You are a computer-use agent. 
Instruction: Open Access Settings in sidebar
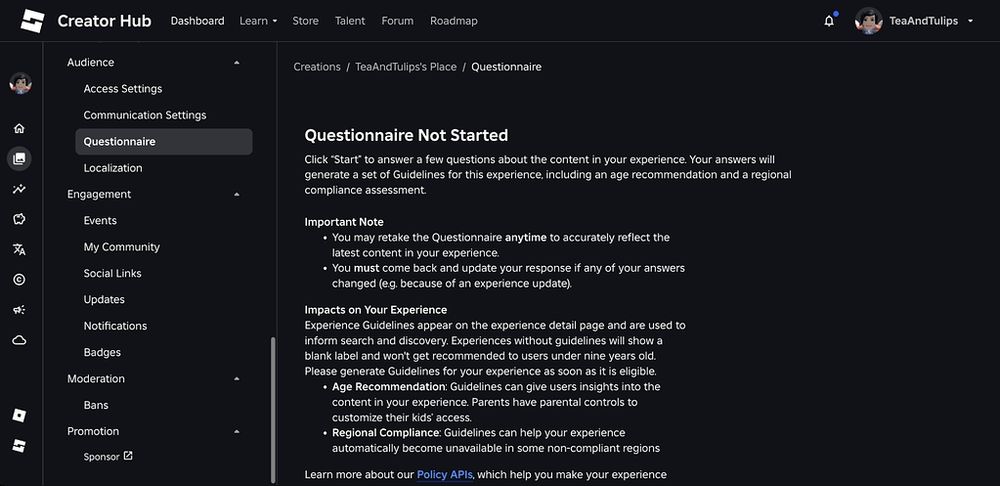(x=123, y=89)
